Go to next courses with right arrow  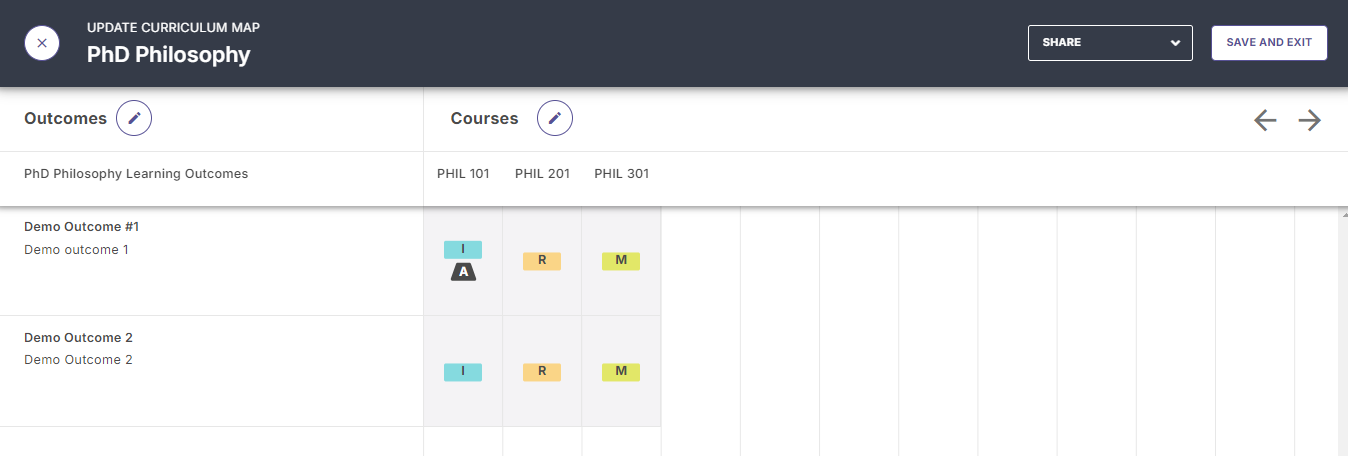pos(1310,120)
